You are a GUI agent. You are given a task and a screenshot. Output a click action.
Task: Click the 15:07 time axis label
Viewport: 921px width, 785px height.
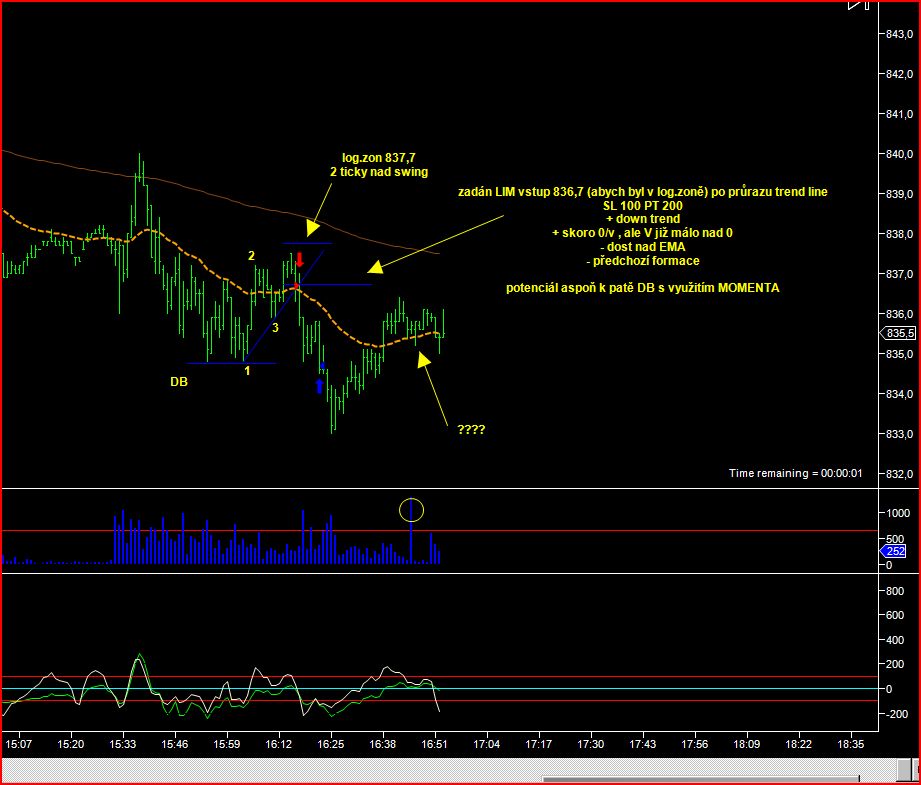coord(18,744)
